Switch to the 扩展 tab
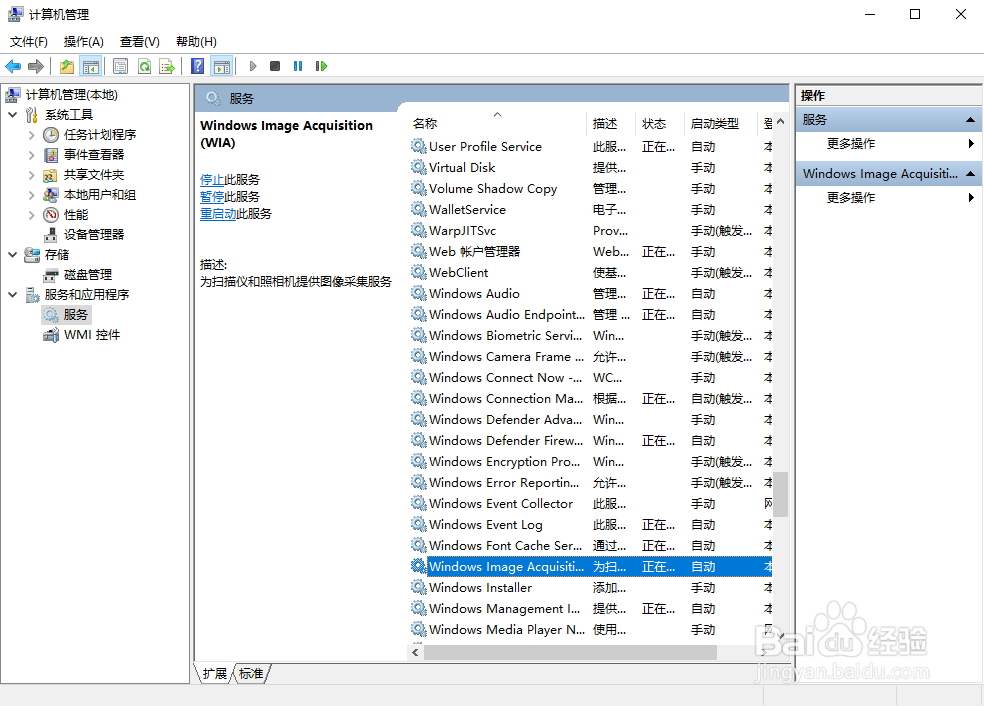The height and width of the screenshot is (706, 984). [215, 673]
